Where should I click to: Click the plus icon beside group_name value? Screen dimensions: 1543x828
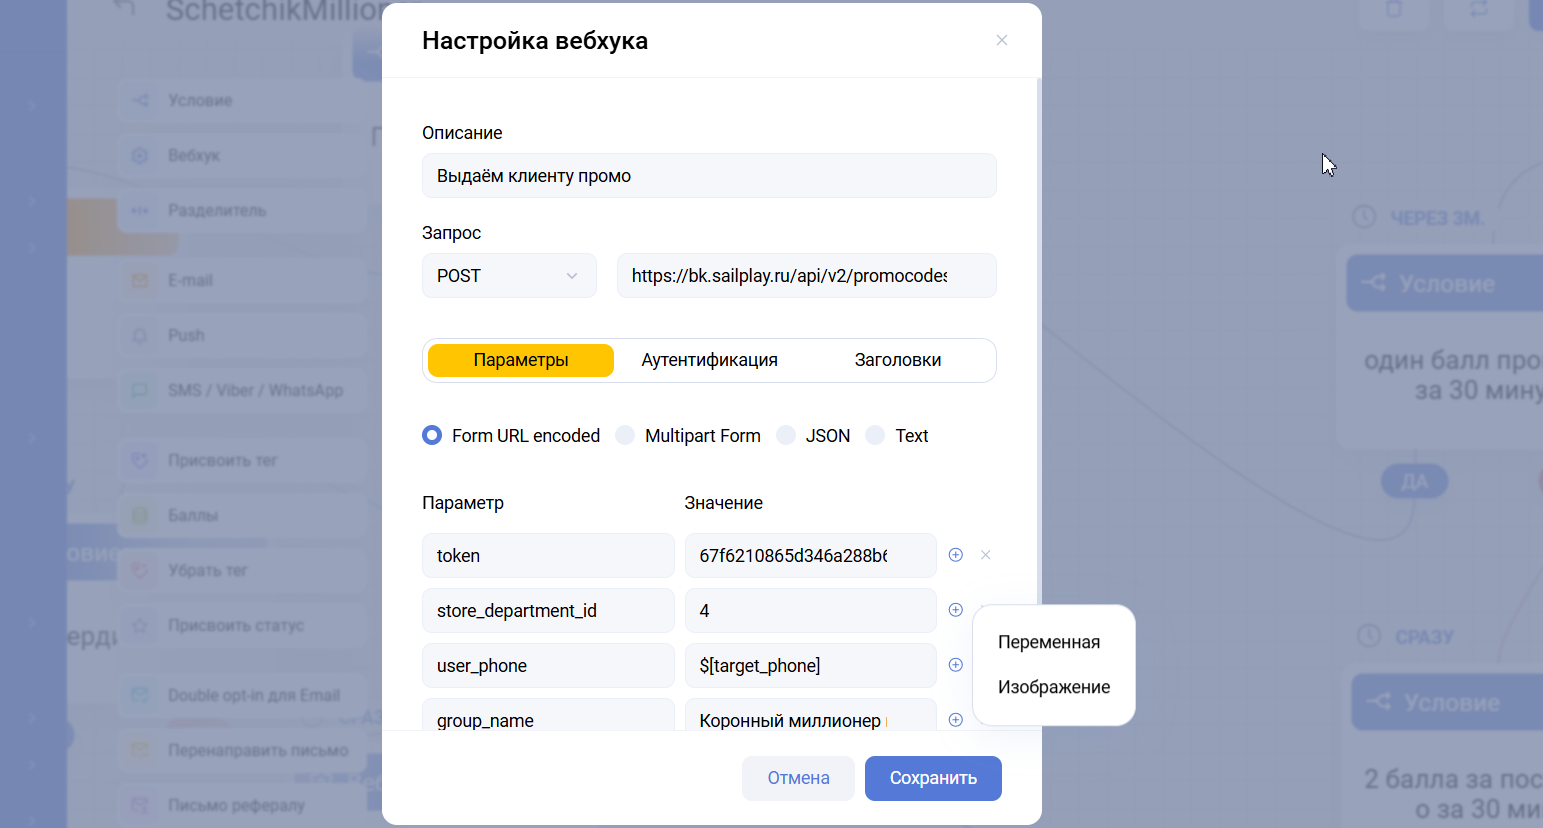point(955,720)
